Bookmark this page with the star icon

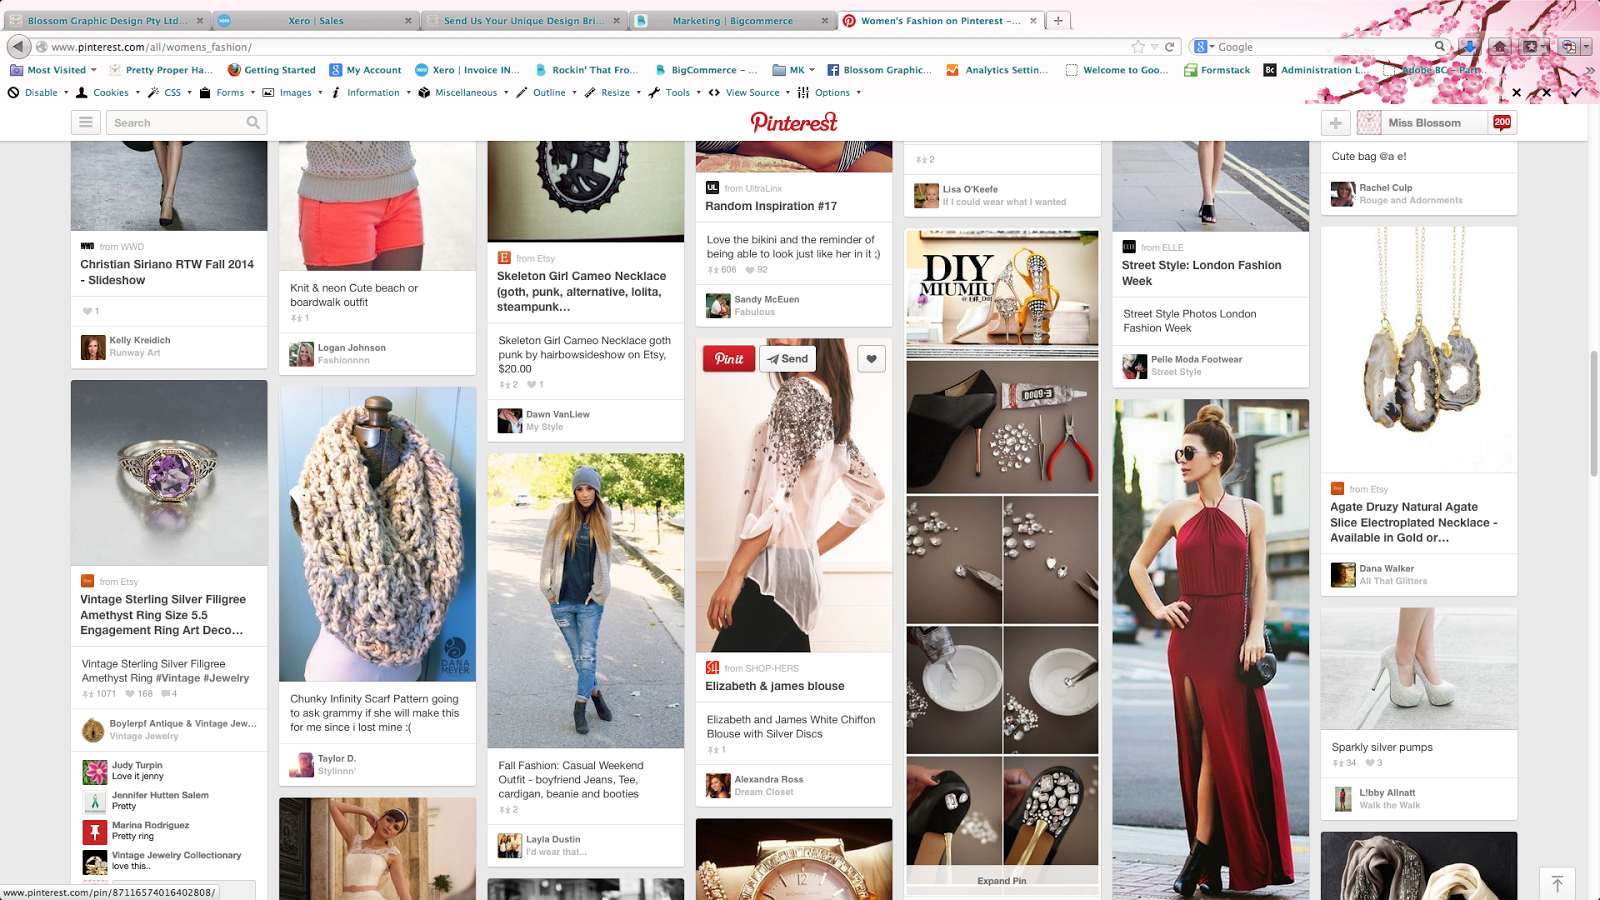click(1138, 47)
